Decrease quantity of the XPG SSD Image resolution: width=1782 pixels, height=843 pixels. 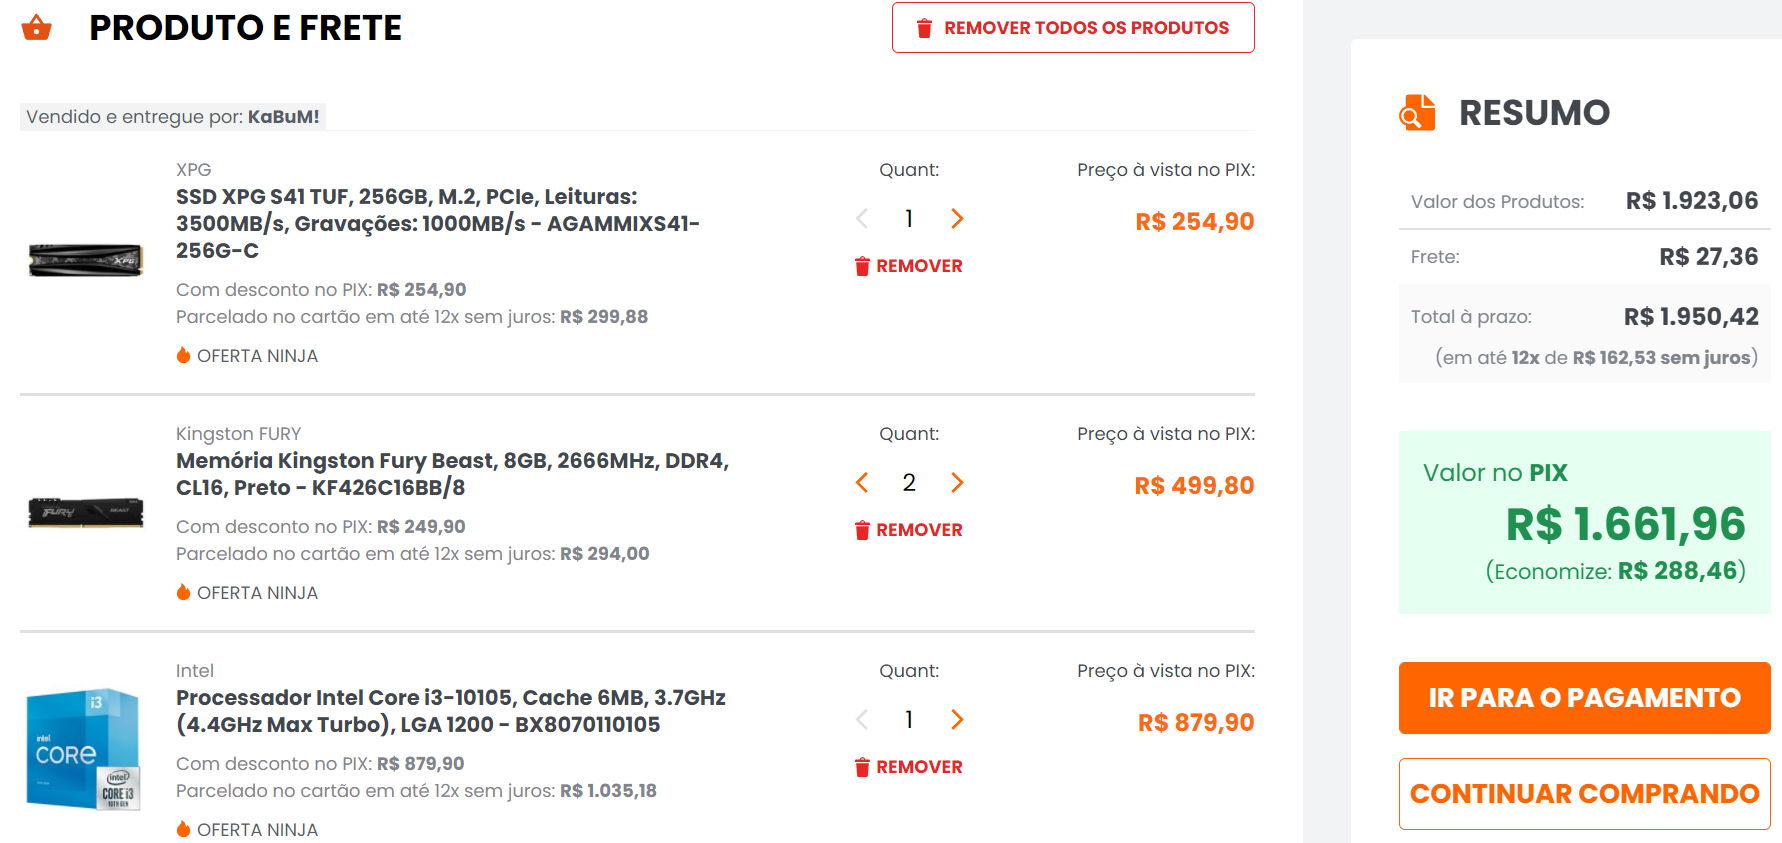(x=862, y=218)
